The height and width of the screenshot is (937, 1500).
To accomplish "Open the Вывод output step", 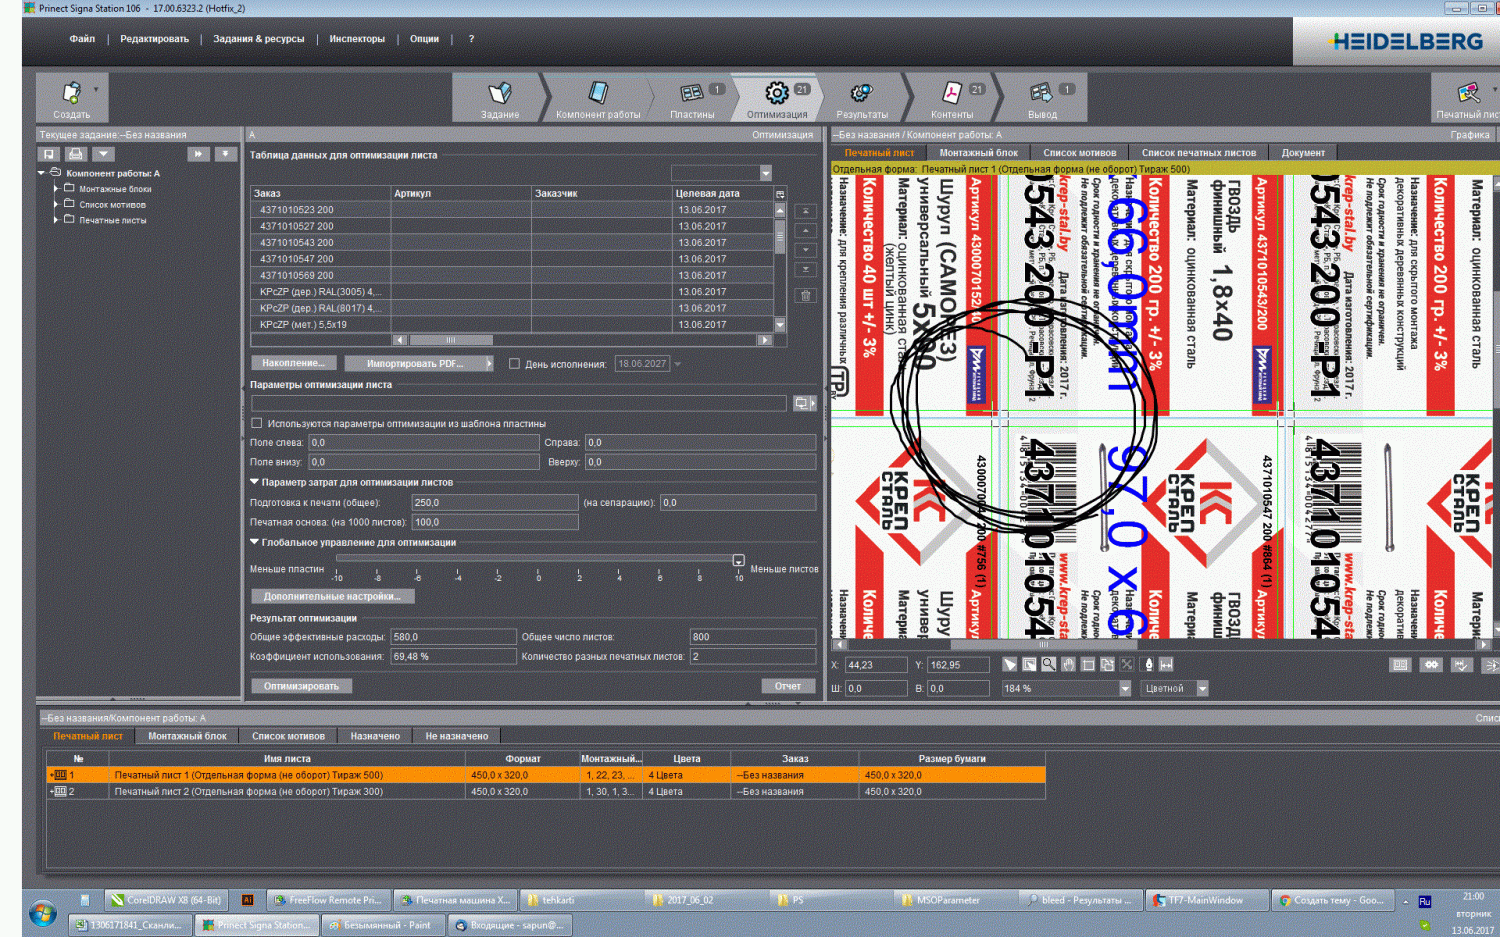I will point(1042,98).
